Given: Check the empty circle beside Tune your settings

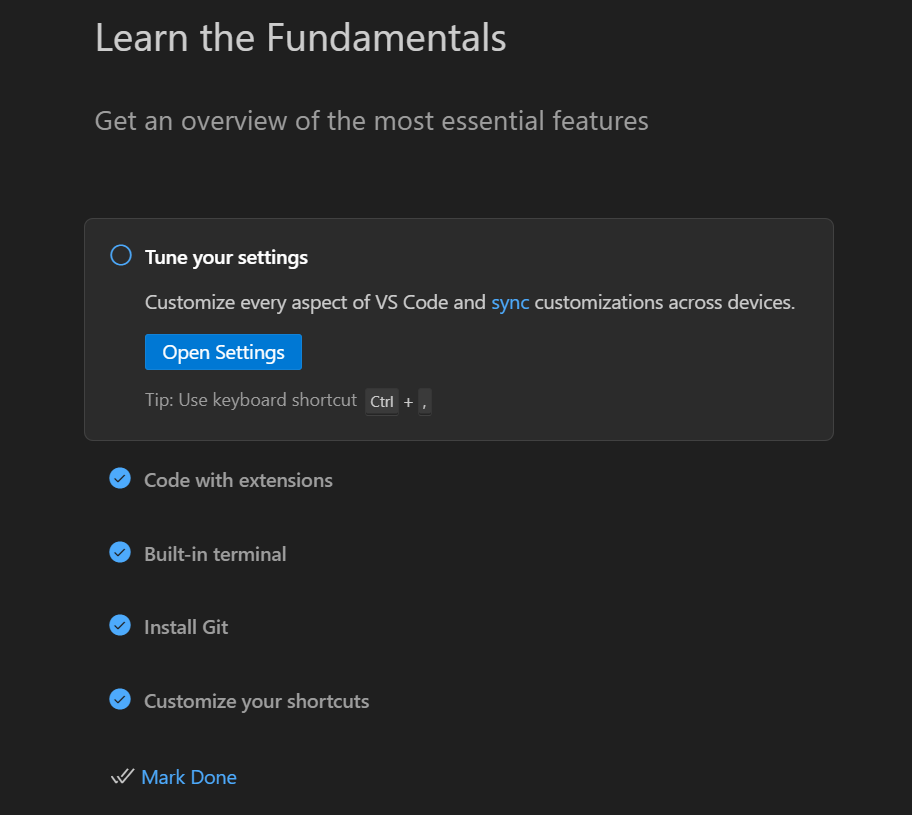Looking at the screenshot, I should 121,256.
